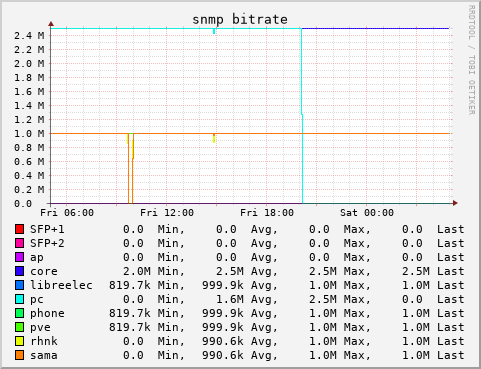Click the green phone legend swatch

click(19, 313)
